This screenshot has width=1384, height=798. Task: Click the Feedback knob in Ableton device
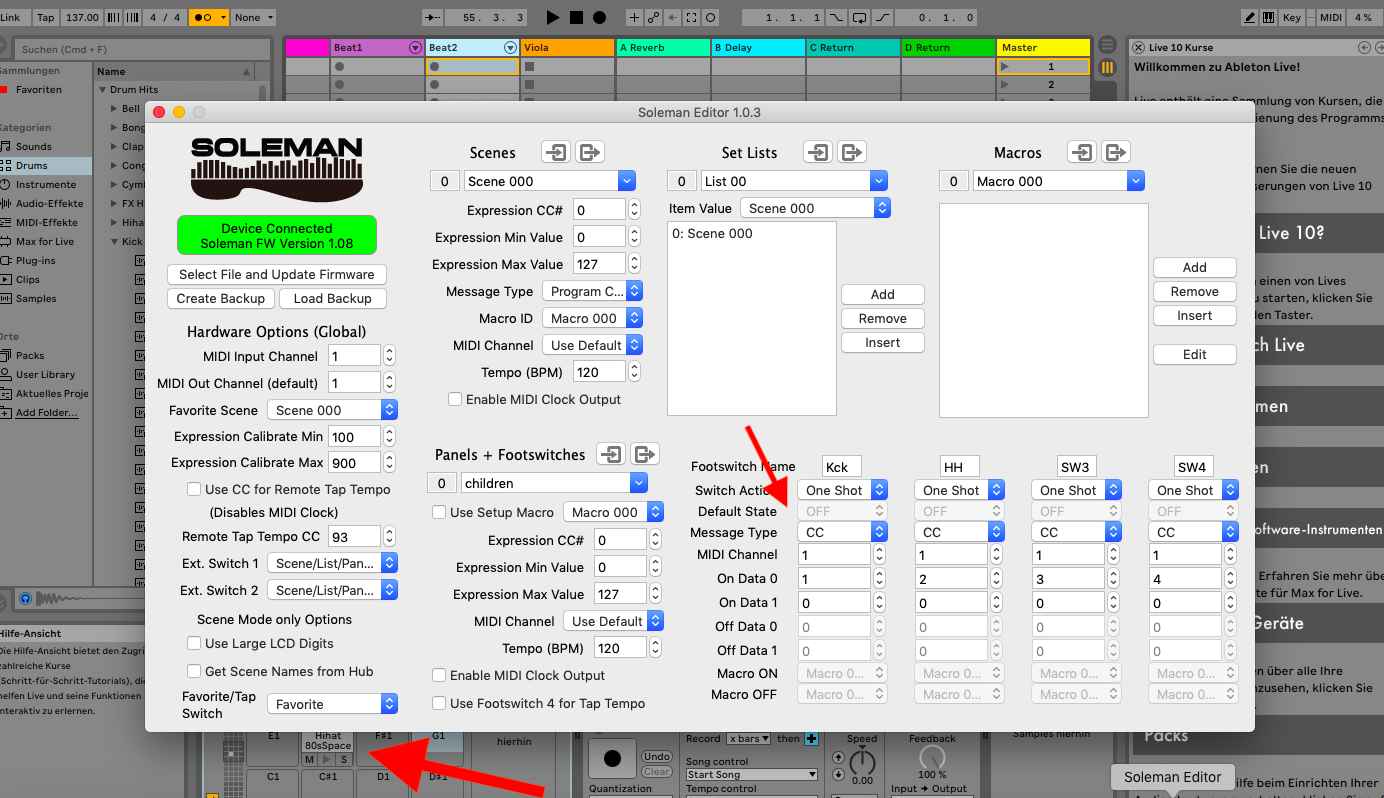click(x=931, y=756)
